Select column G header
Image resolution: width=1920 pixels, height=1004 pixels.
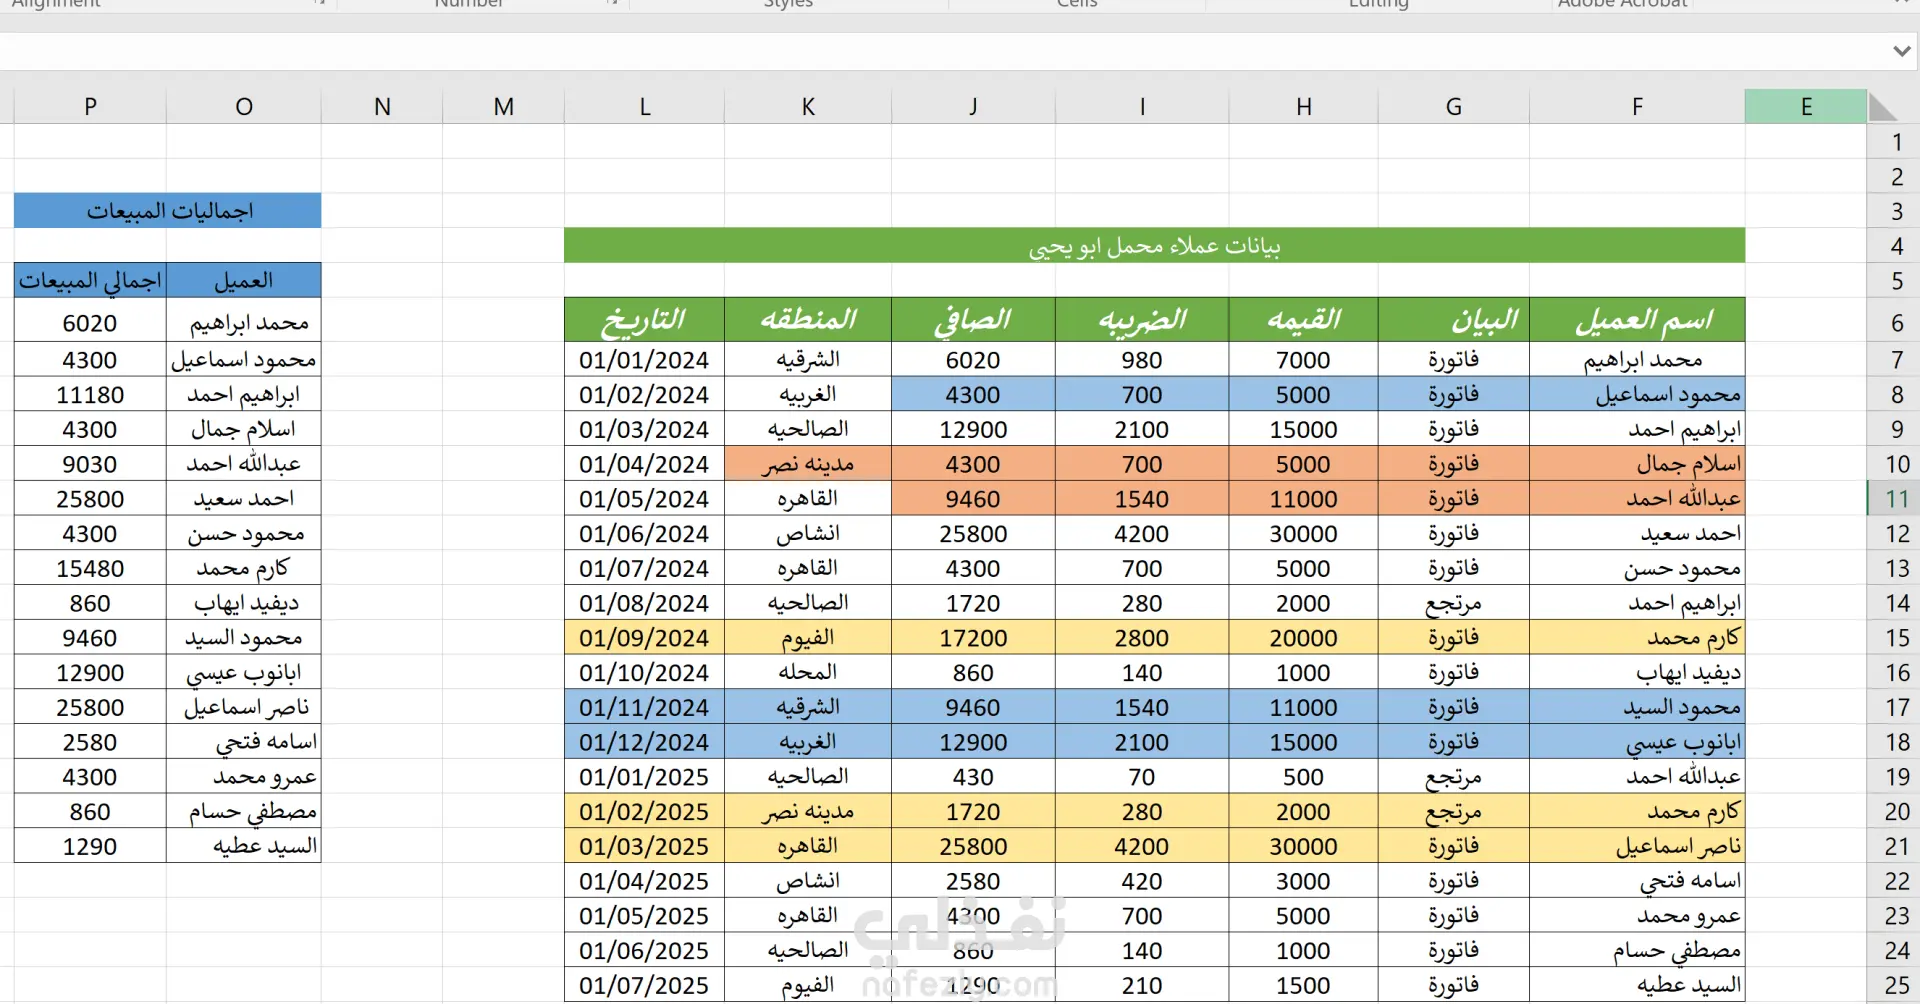point(1454,107)
